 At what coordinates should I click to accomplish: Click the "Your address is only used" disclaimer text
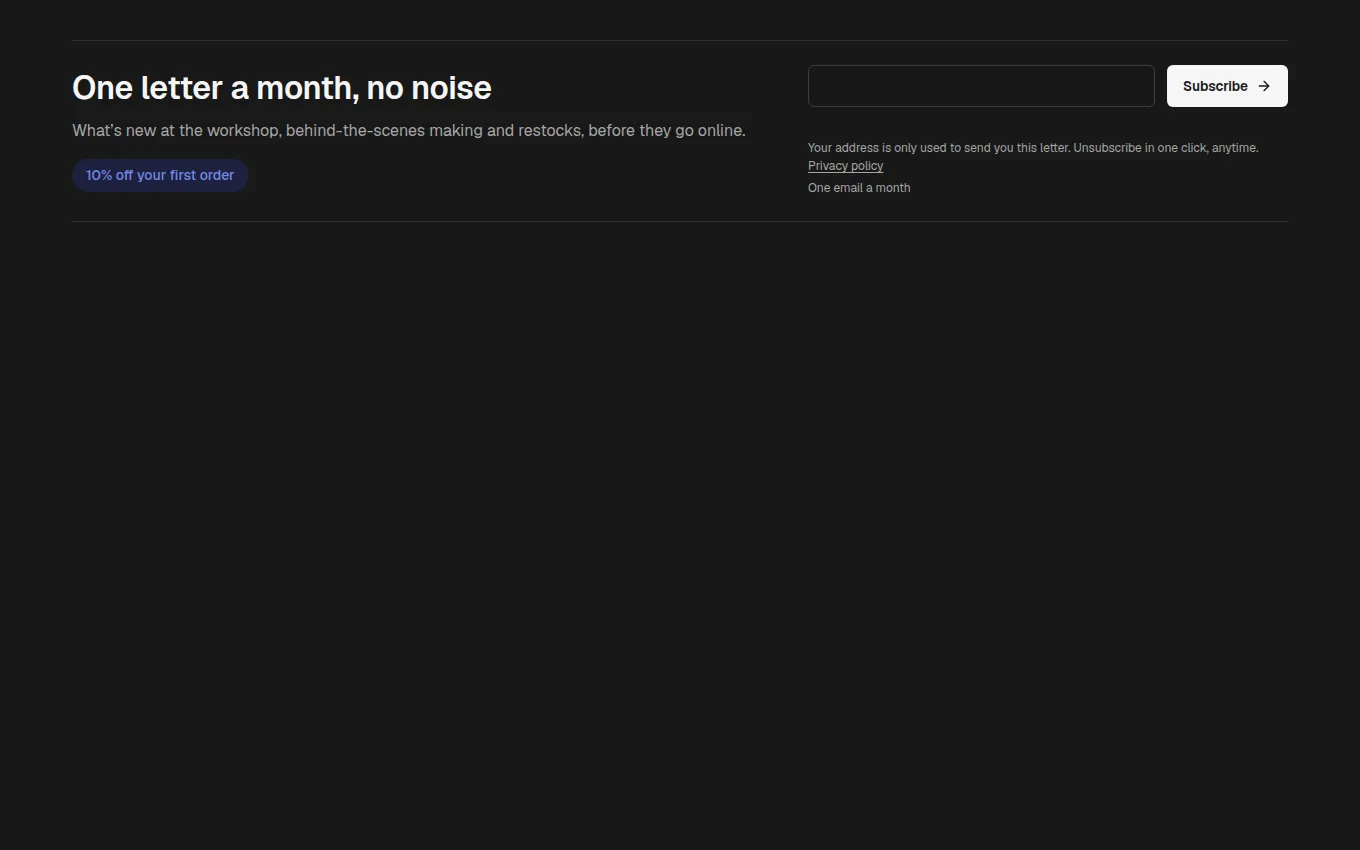click(1033, 148)
